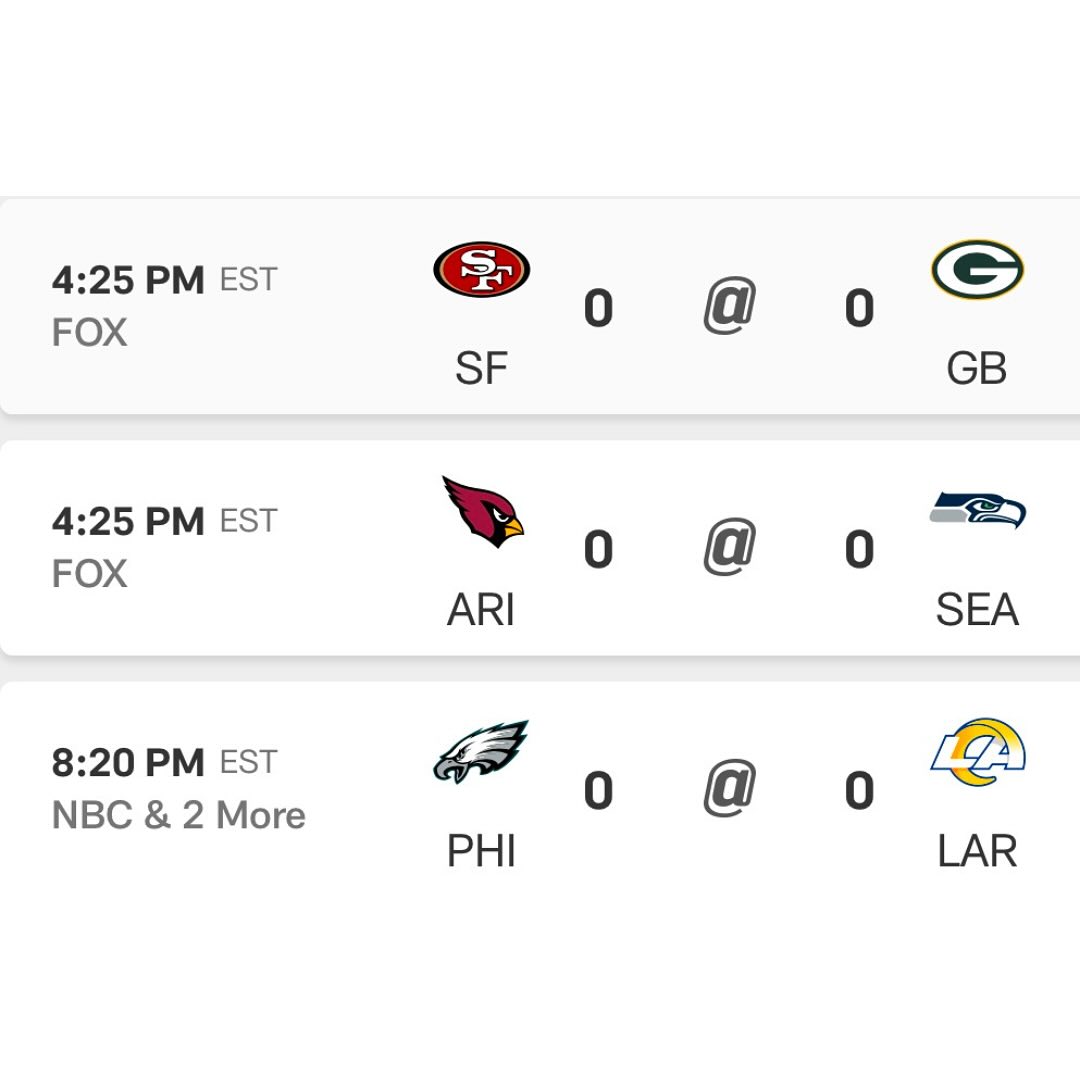Click the @ symbol in PHI vs LAR game
Image resolution: width=1080 pixels, height=1080 pixels.
[x=729, y=787]
